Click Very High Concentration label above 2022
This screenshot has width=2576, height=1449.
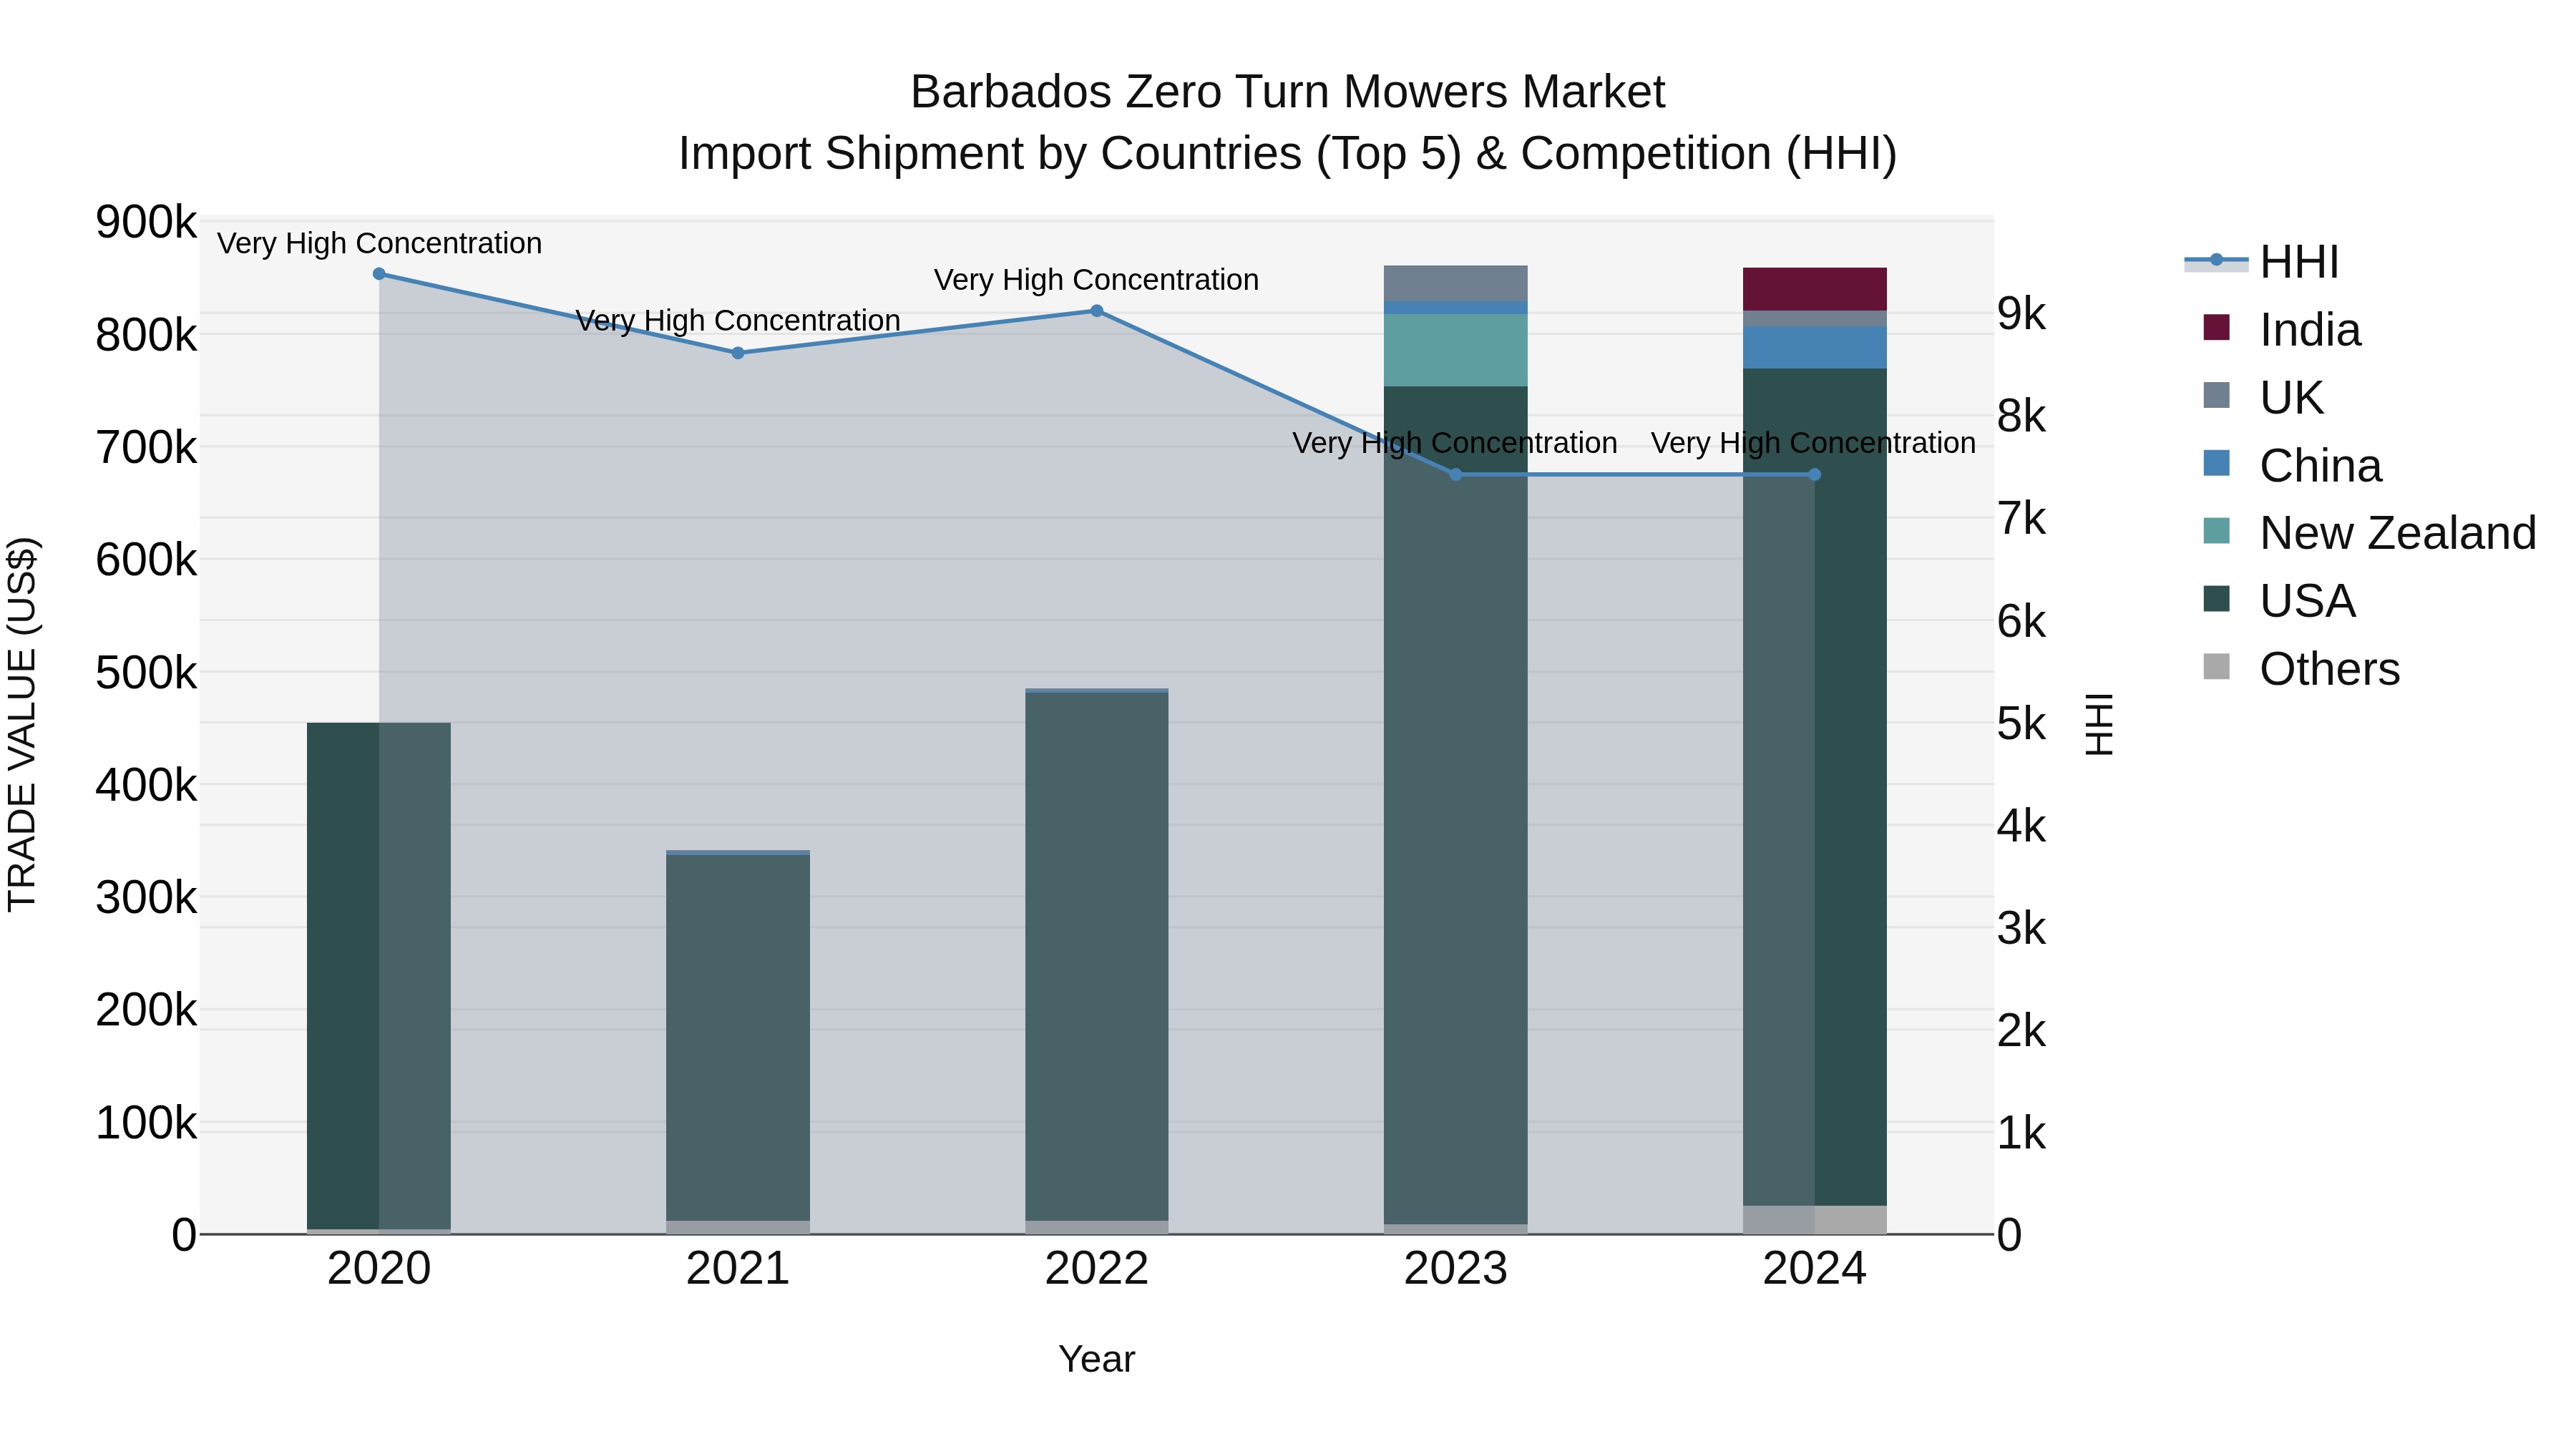pyautogui.click(x=1097, y=280)
